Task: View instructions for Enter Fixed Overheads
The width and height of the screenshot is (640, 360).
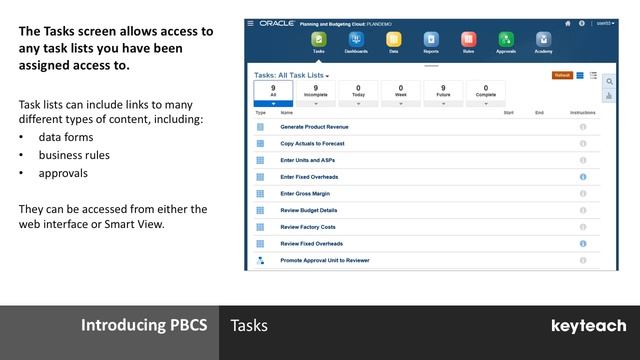Action: point(583,177)
